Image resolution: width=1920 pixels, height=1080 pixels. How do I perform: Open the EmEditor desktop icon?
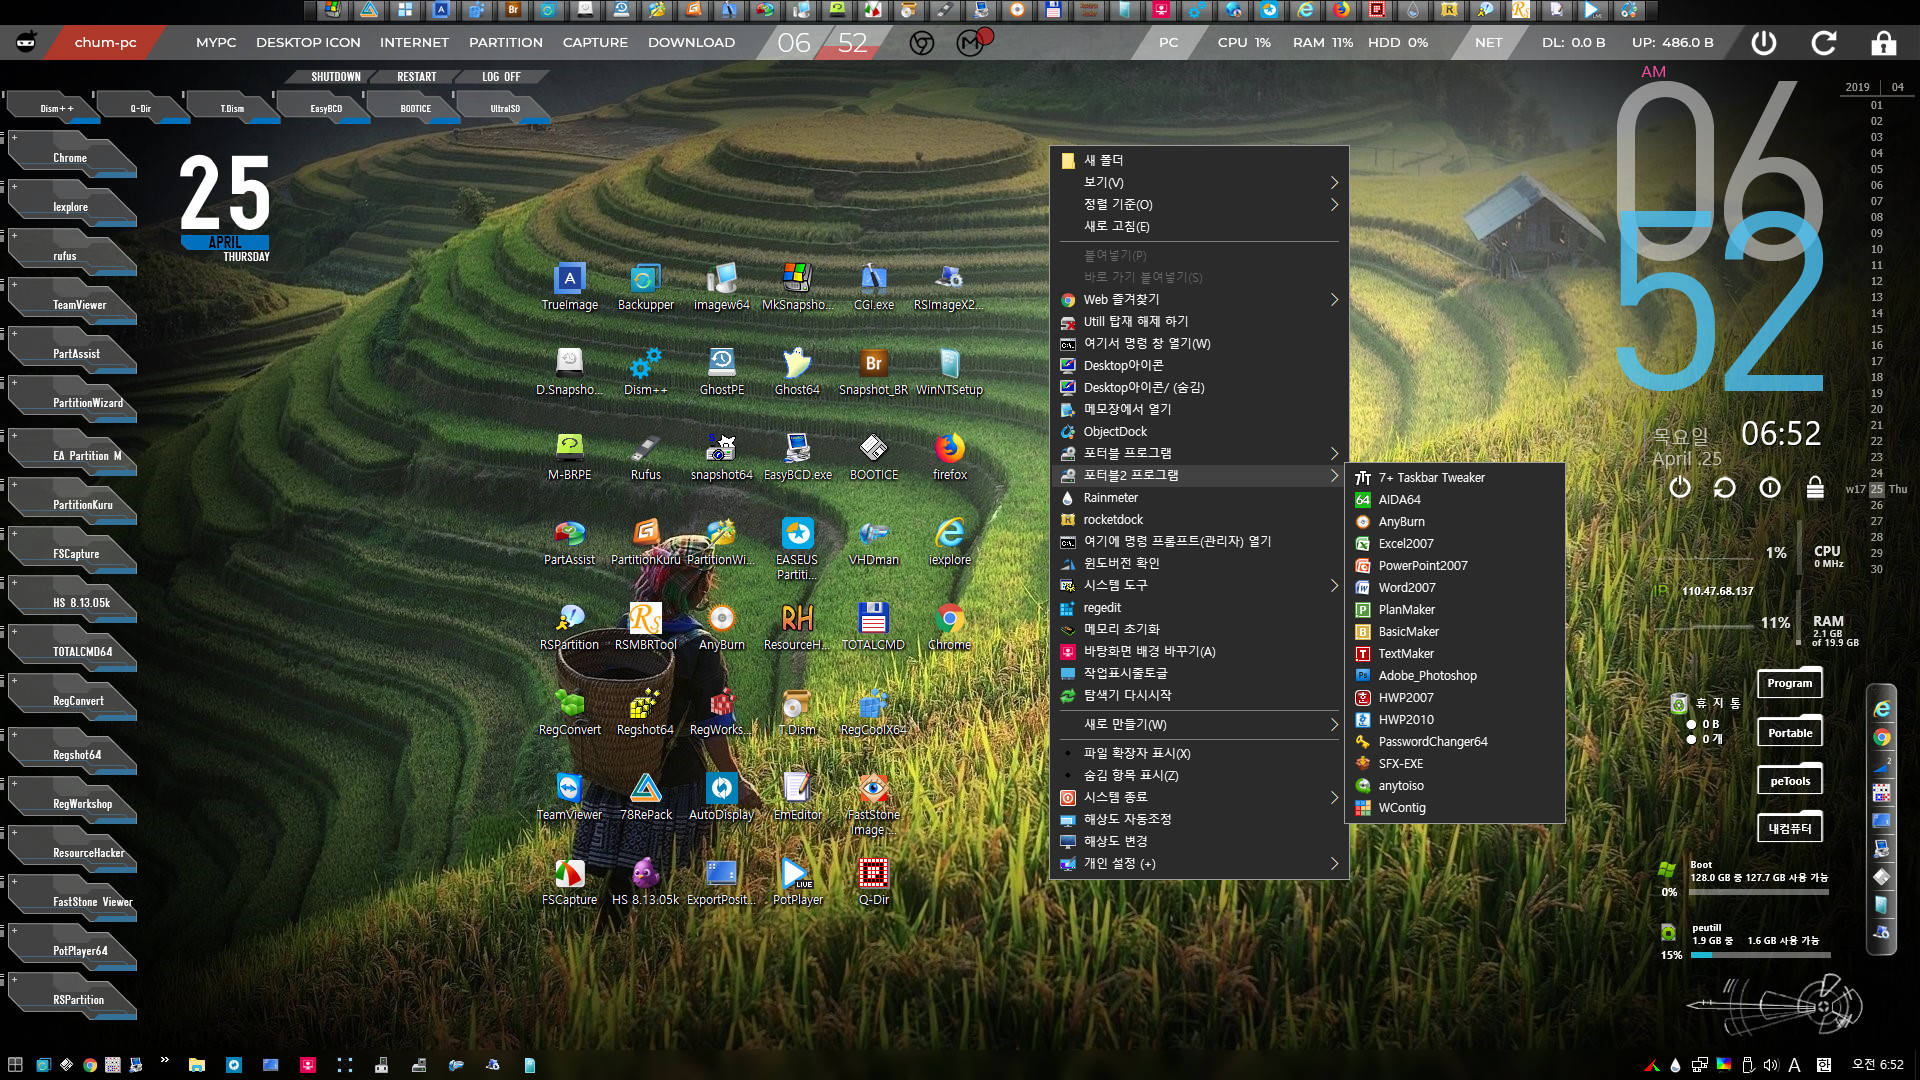point(797,796)
